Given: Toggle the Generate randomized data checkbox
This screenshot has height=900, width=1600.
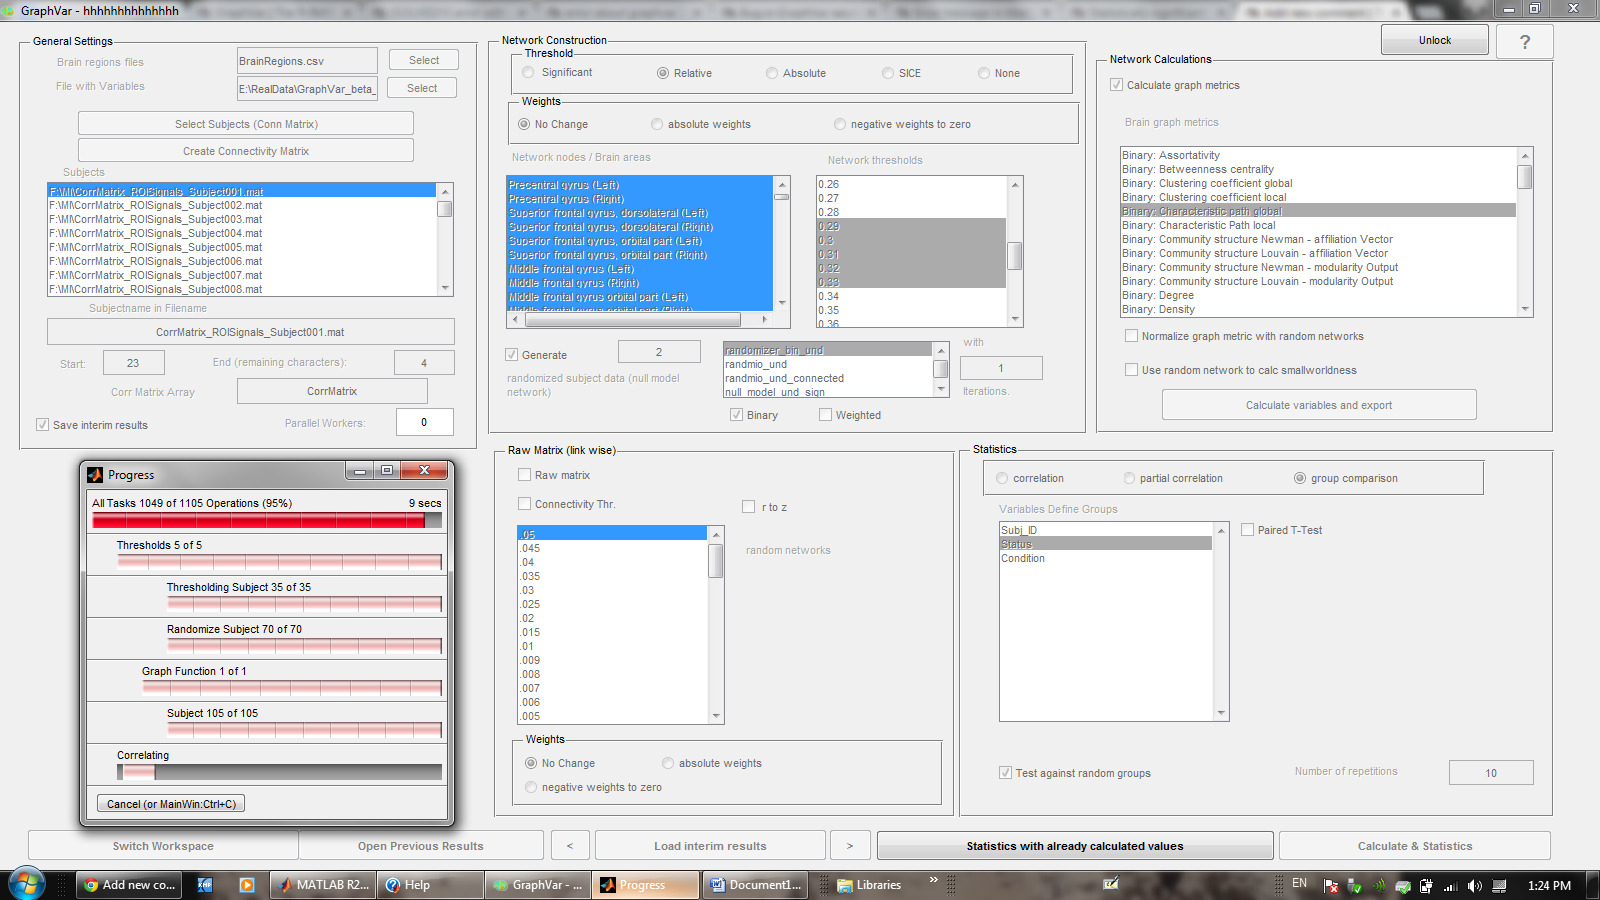Looking at the screenshot, I should coord(511,355).
